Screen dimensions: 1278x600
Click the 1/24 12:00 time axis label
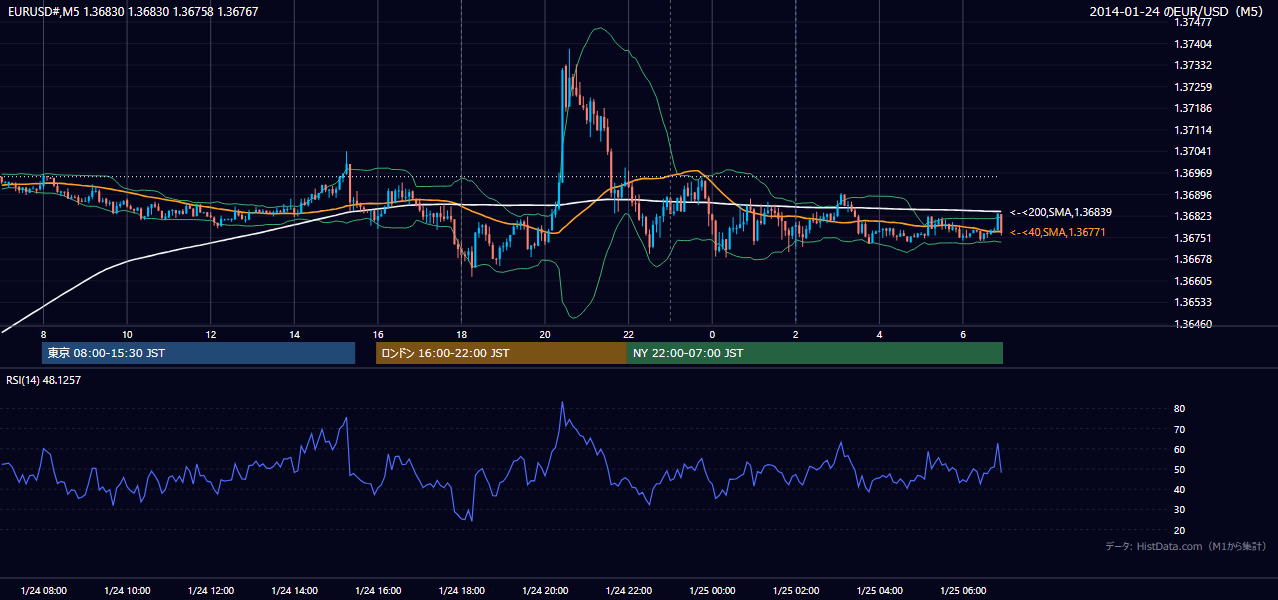tap(211, 591)
